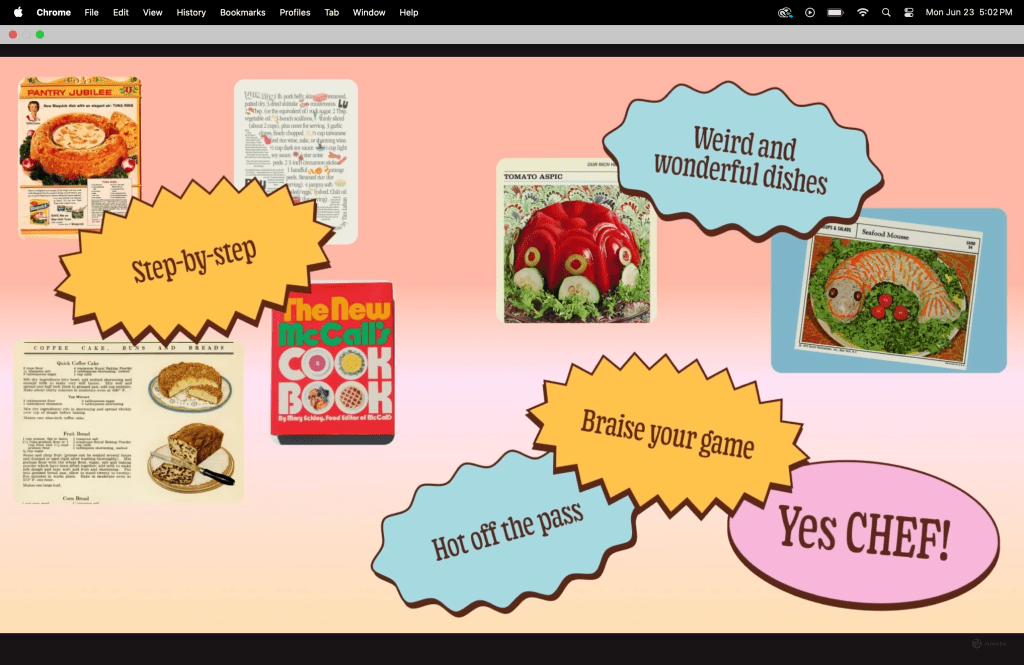This screenshot has width=1024, height=665.
Task: Open Control Center from menu bar
Action: [x=909, y=12]
